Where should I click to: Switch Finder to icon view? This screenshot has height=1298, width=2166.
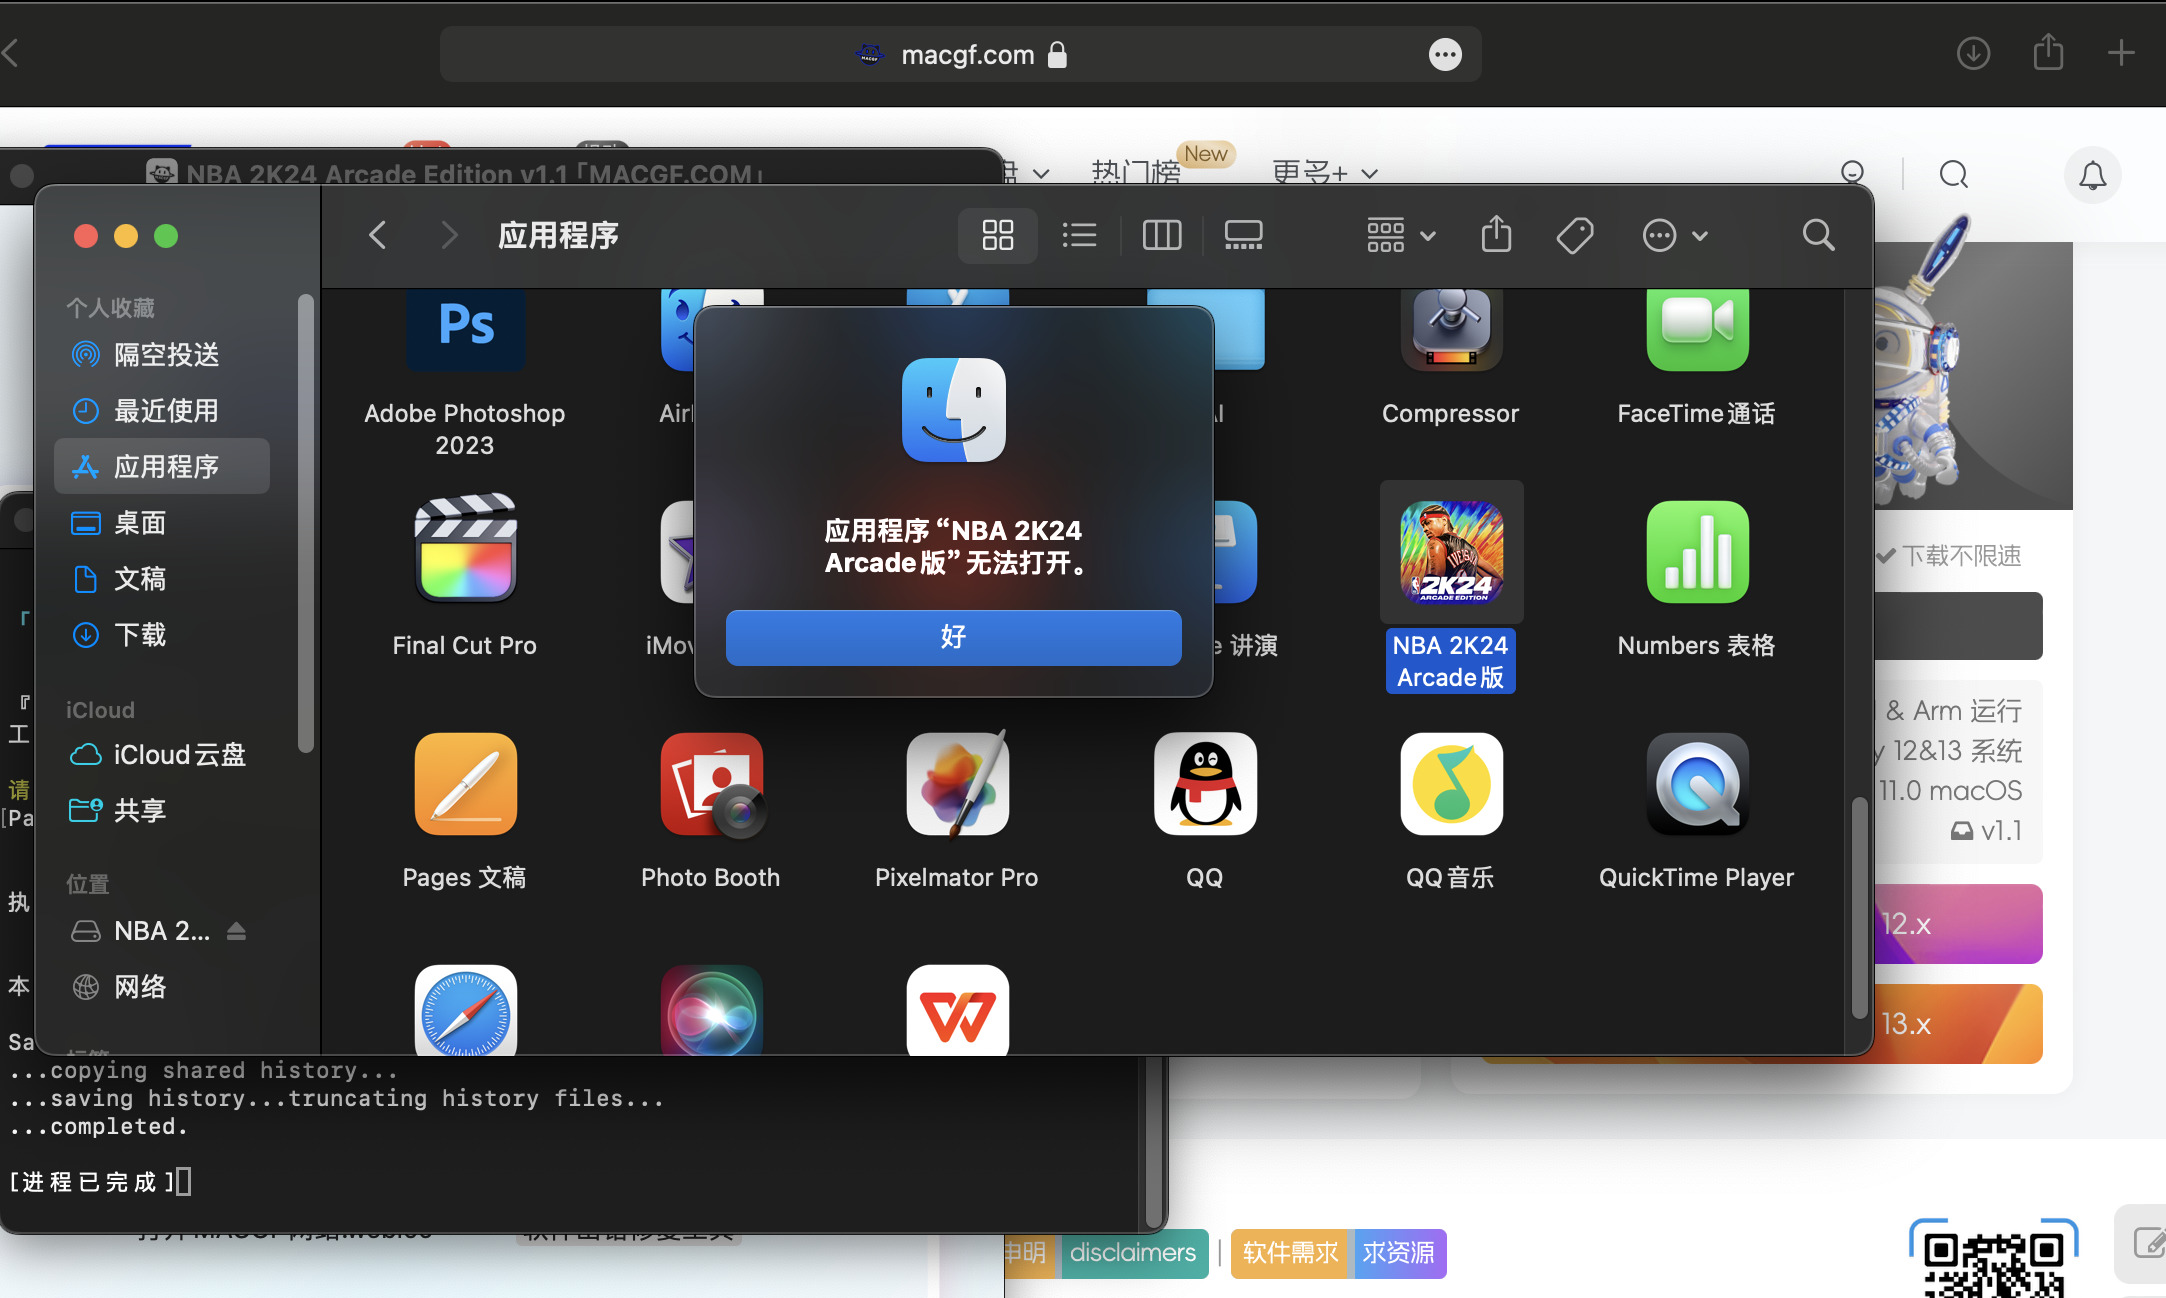click(997, 236)
